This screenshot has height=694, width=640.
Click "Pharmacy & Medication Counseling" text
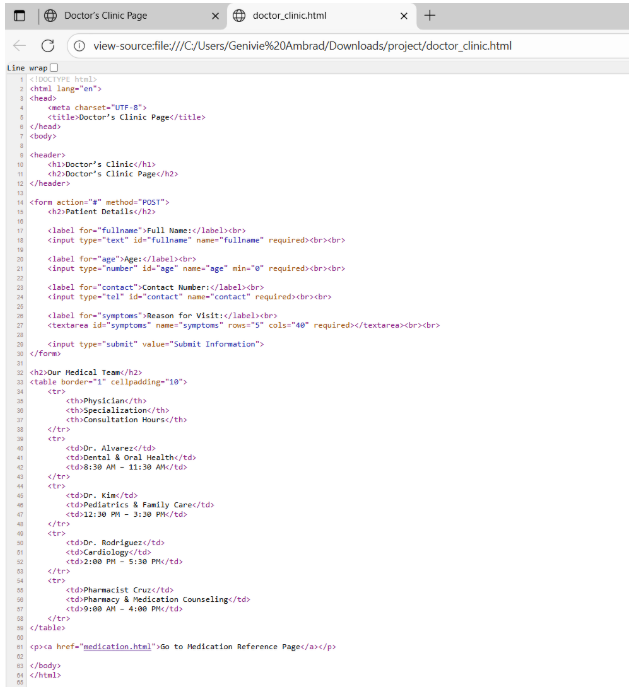(x=156, y=600)
